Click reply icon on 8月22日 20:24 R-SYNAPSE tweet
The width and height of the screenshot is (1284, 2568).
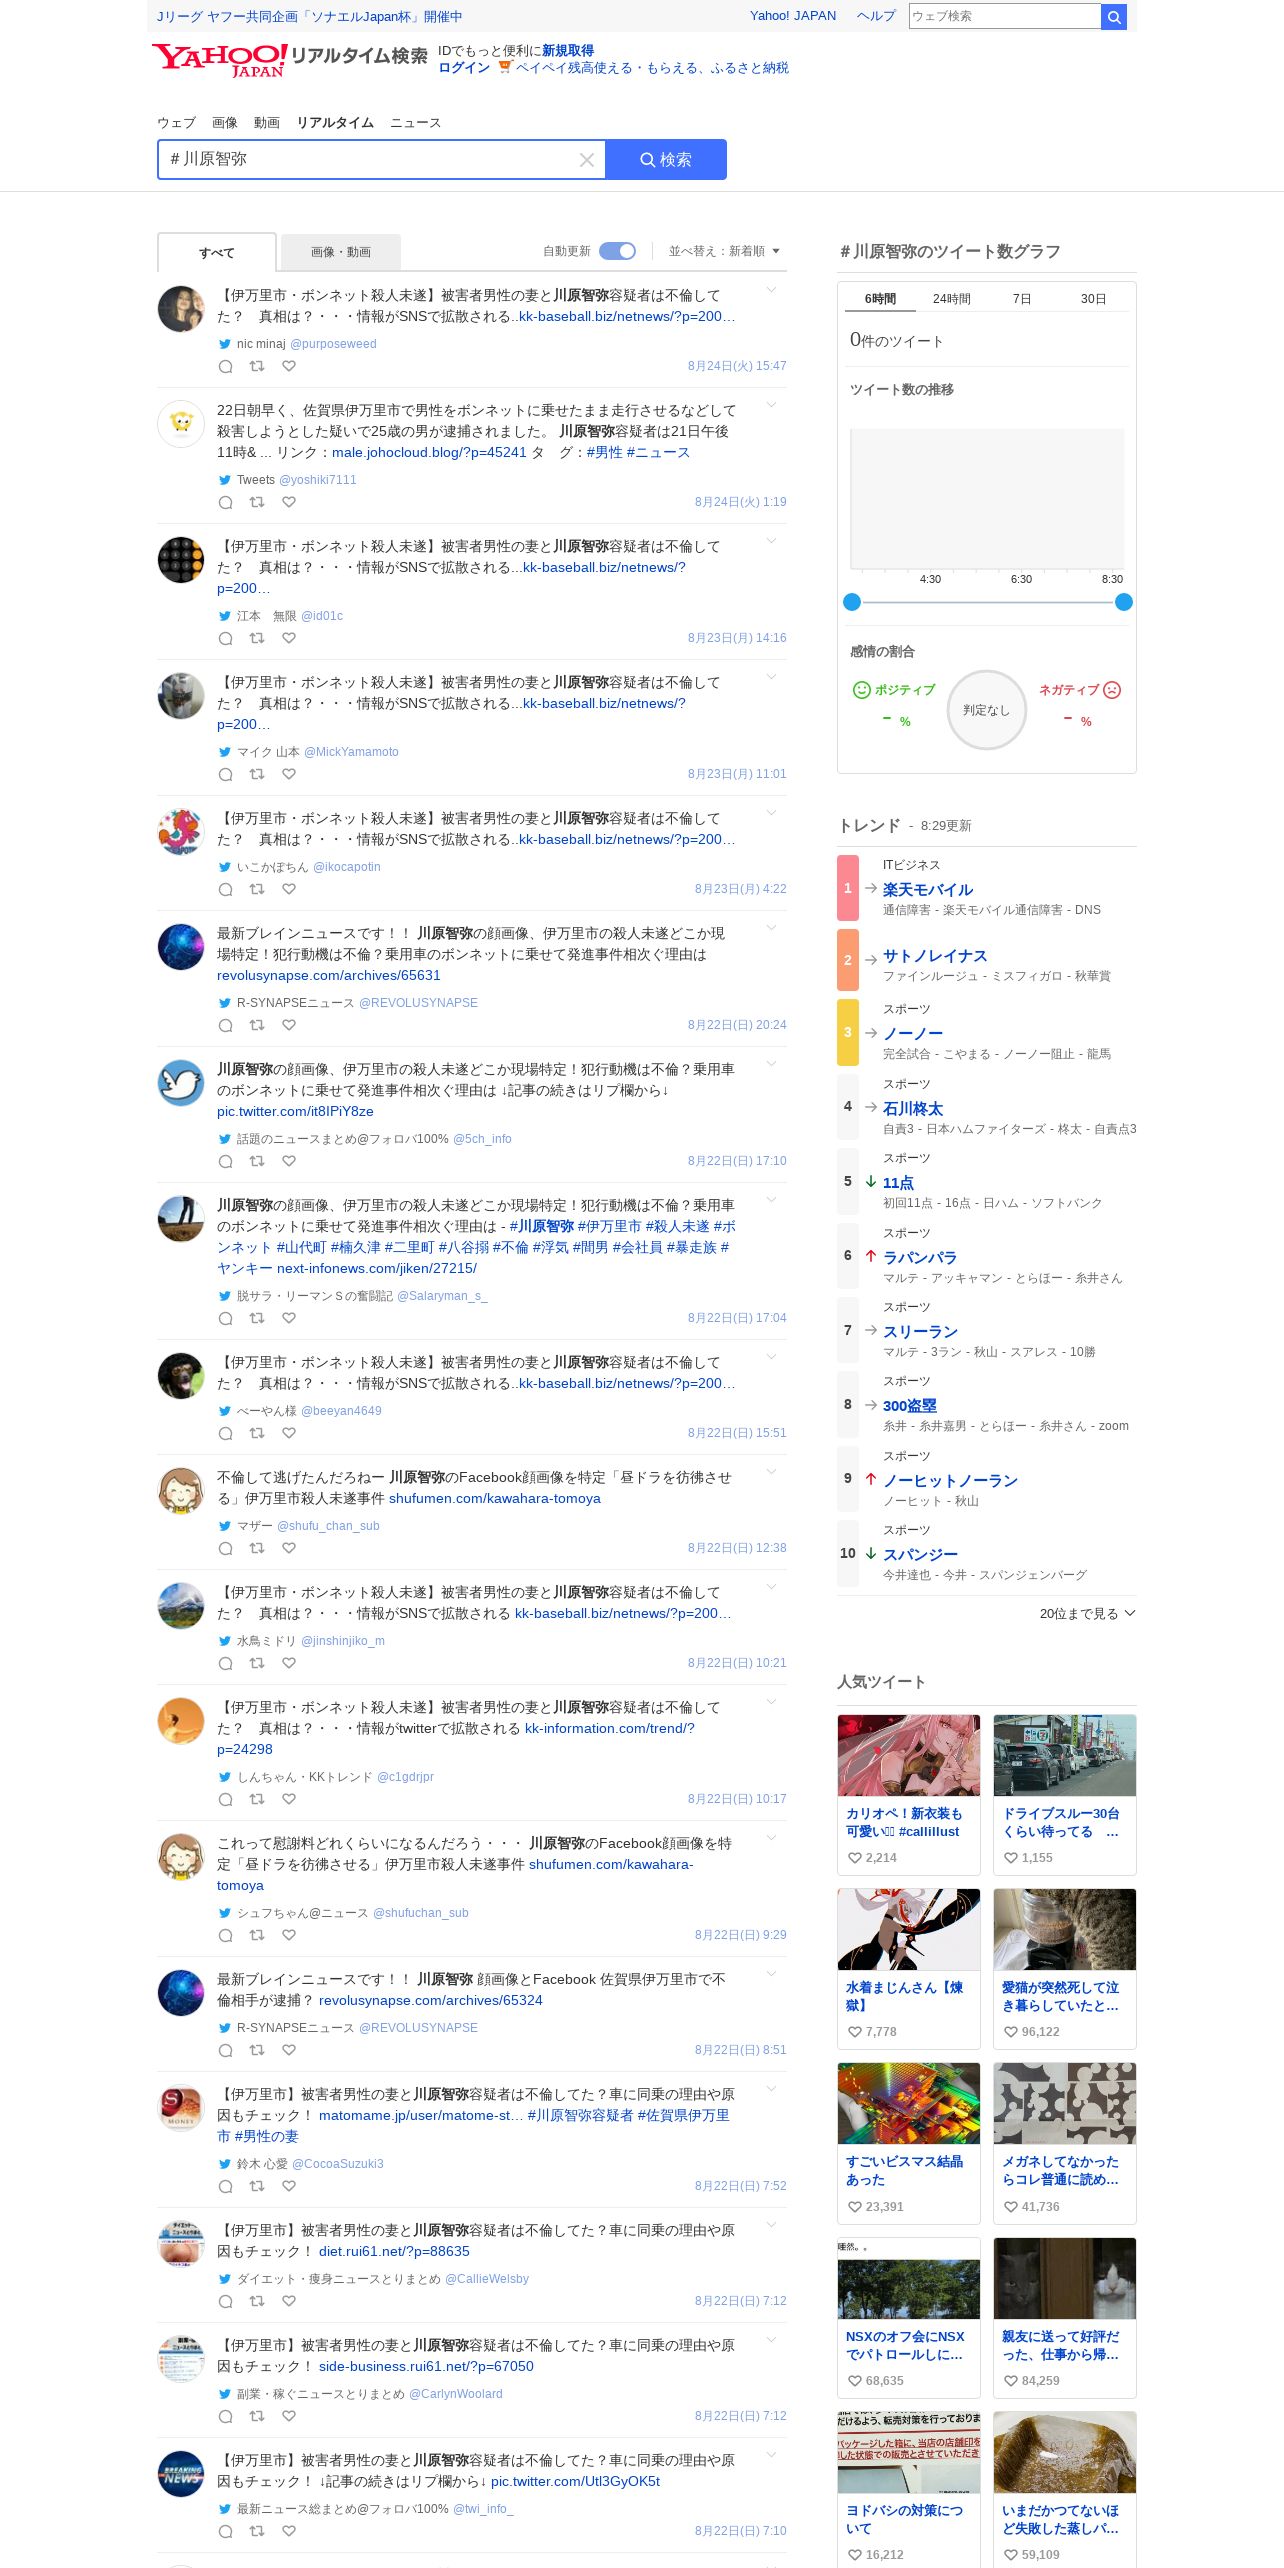[x=226, y=1025]
